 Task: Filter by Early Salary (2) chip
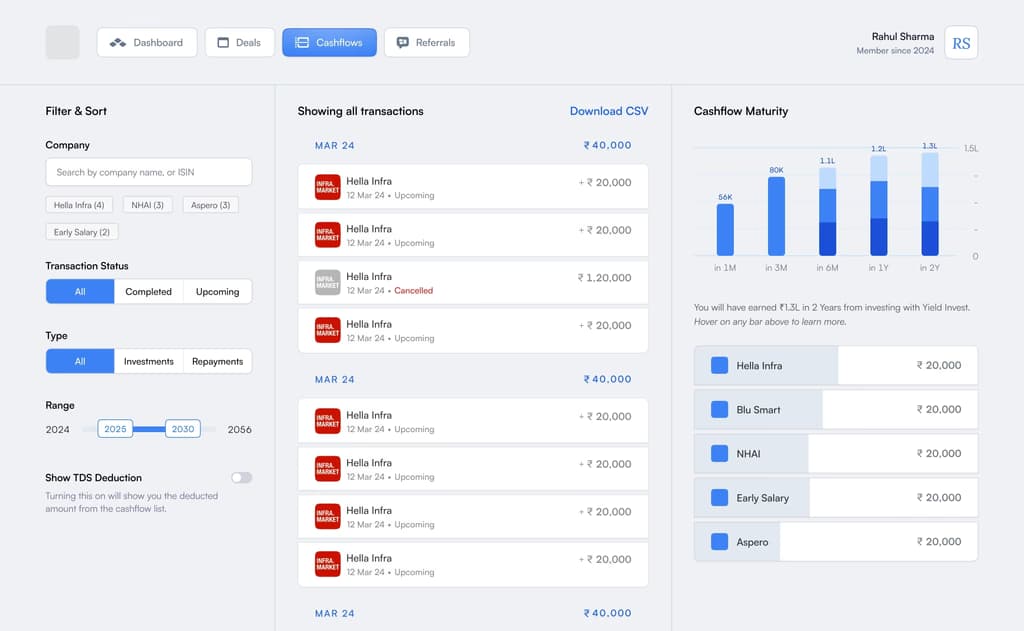(x=82, y=232)
